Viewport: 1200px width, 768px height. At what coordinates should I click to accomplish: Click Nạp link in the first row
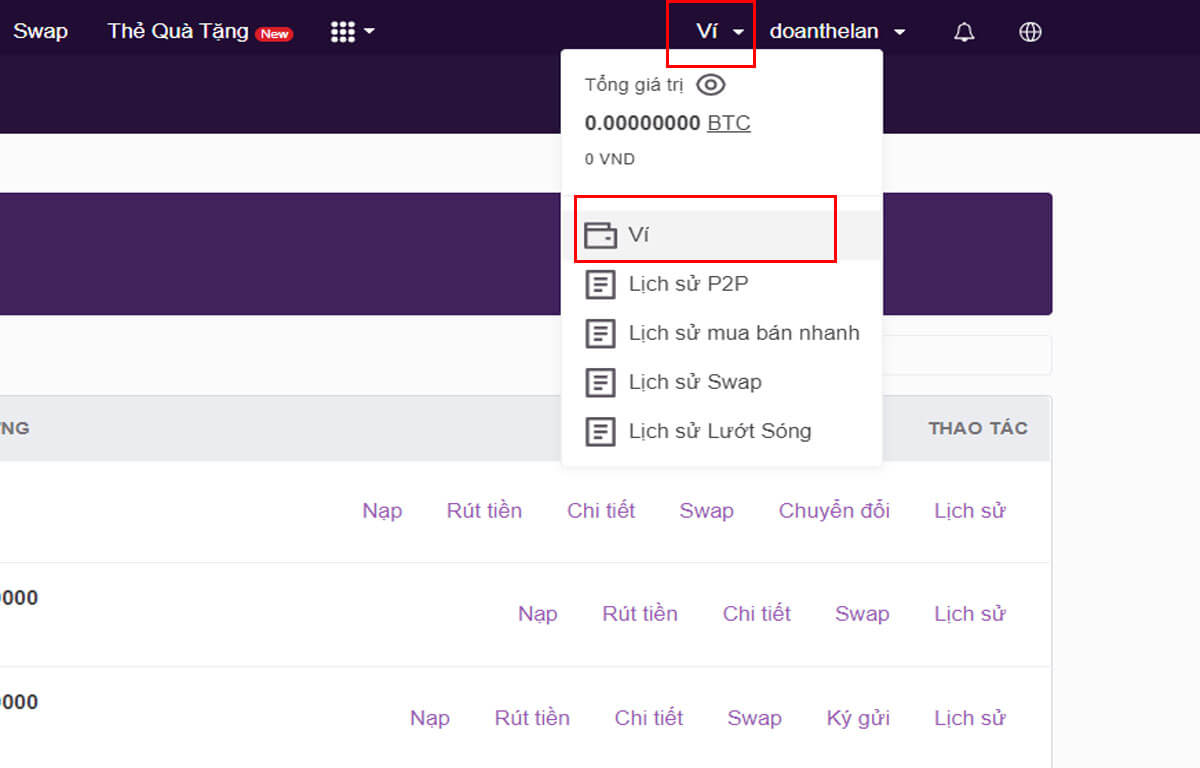pyautogui.click(x=382, y=511)
